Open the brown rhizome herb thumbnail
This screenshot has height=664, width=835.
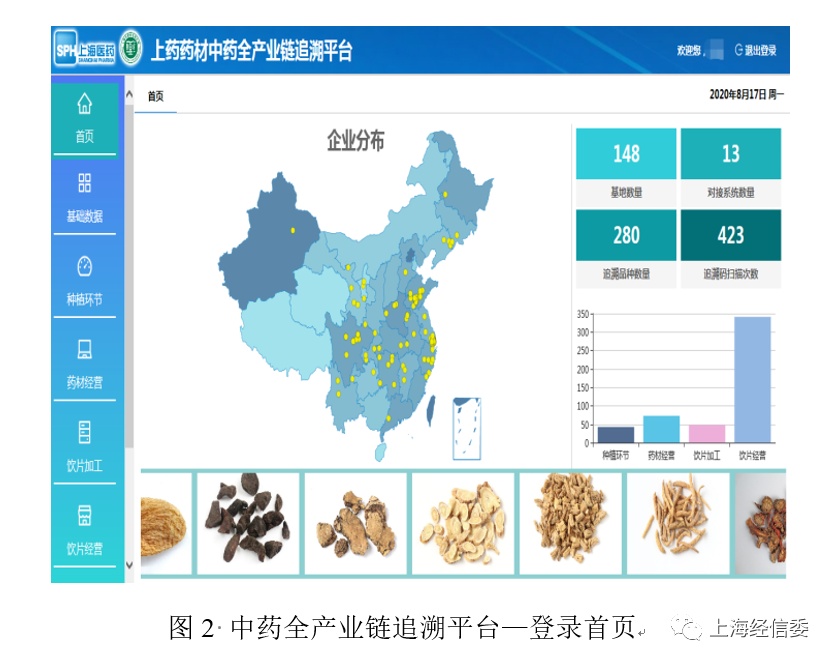pyautogui.click(x=356, y=523)
